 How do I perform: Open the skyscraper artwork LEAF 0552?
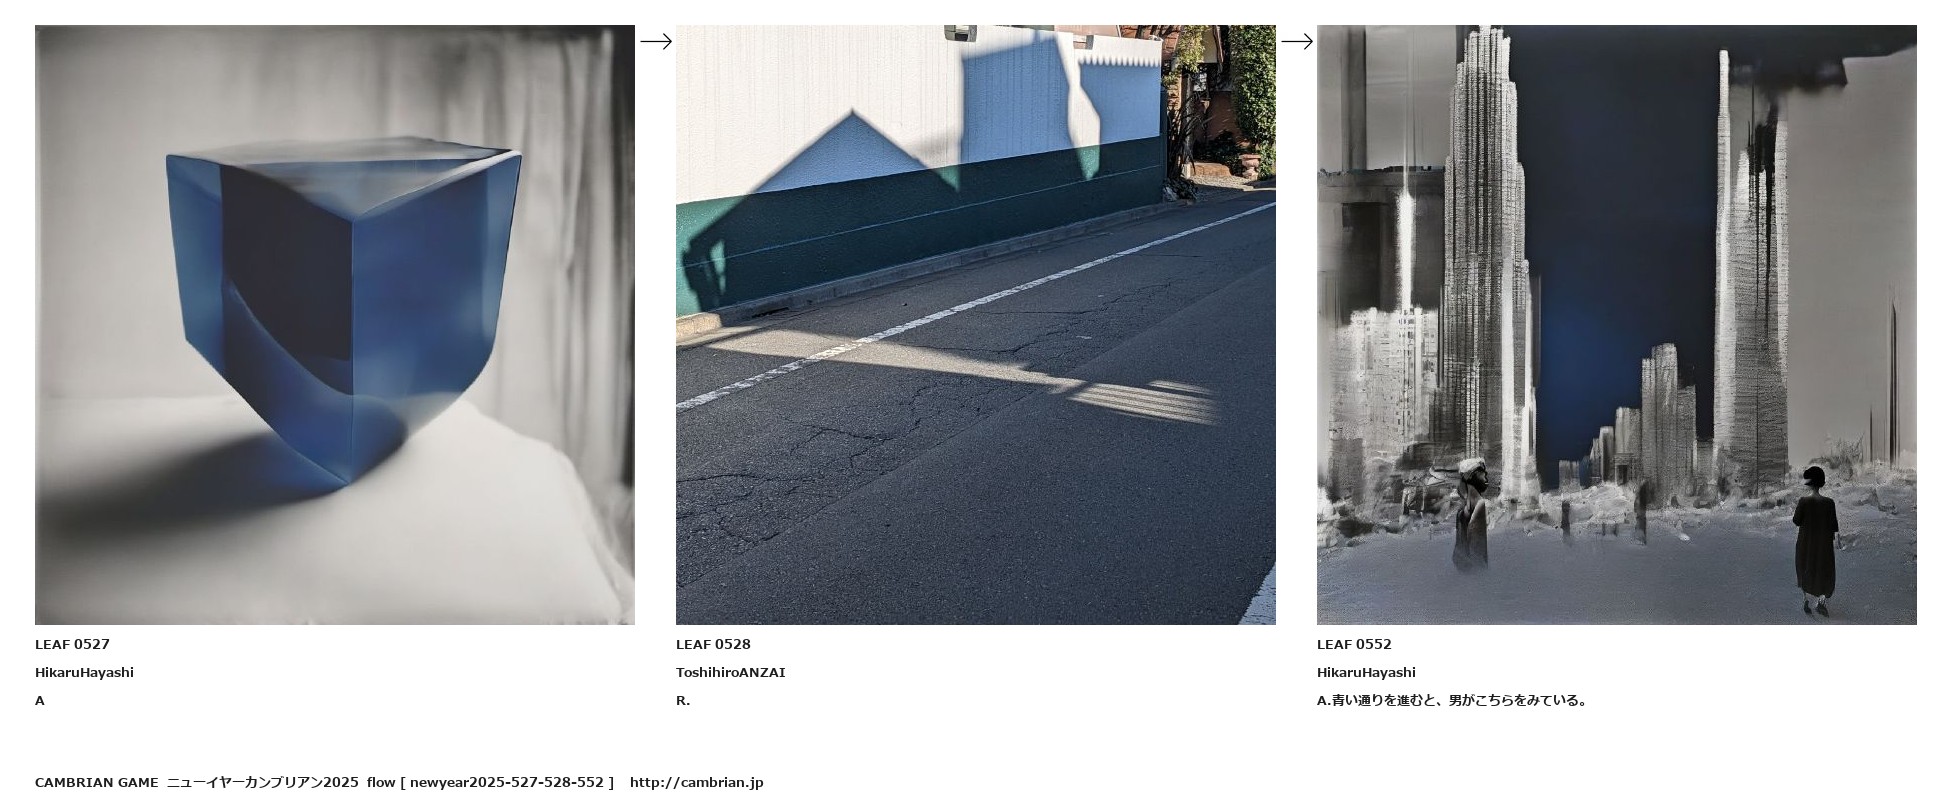(1616, 325)
